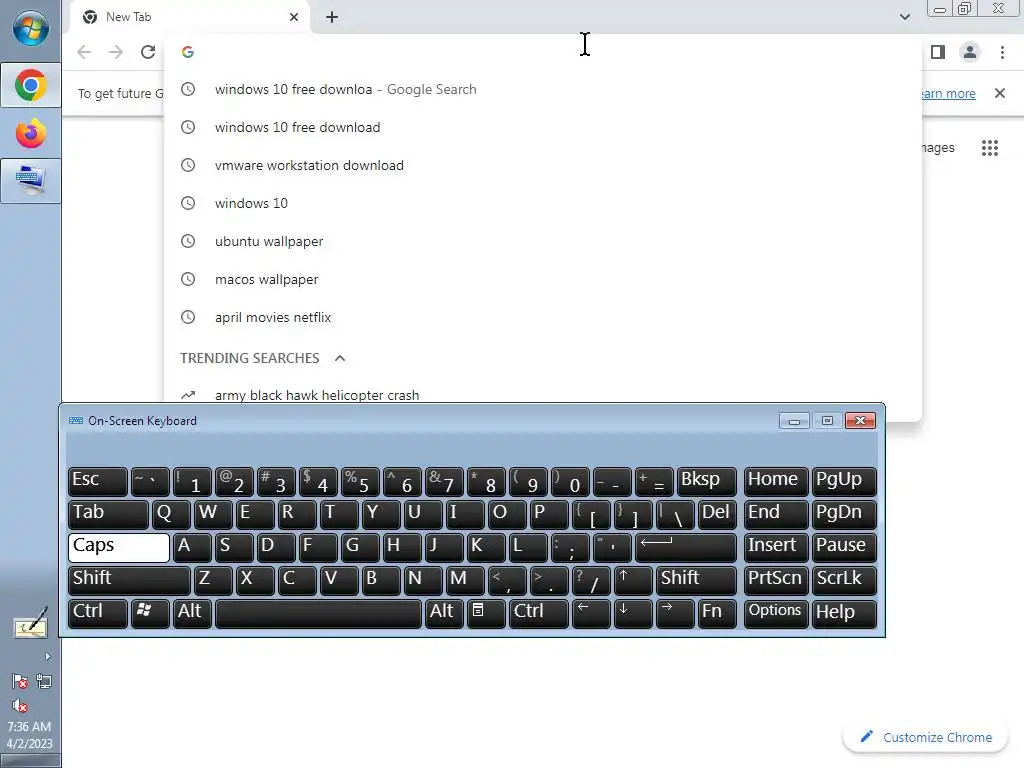Toggle the left Alt key
This screenshot has height=768, width=1024.
pos(192,613)
